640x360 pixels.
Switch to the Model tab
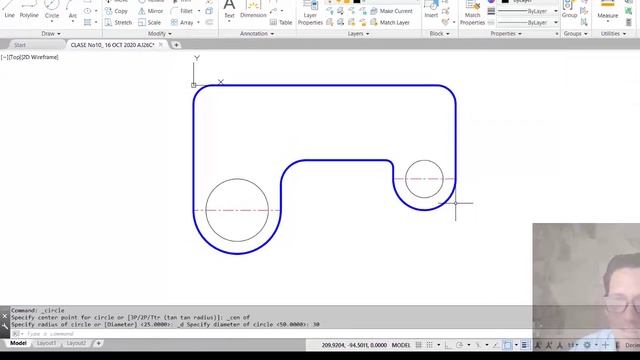(x=18, y=343)
